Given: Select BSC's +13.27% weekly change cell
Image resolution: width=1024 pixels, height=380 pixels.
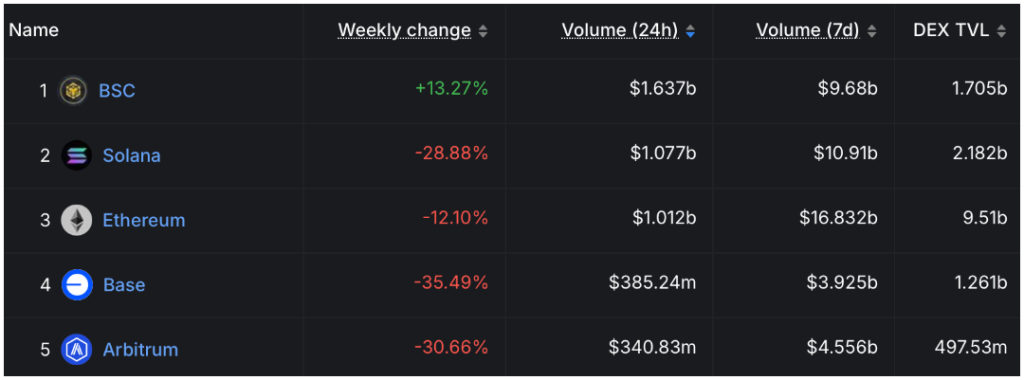Looking at the screenshot, I should (452, 89).
